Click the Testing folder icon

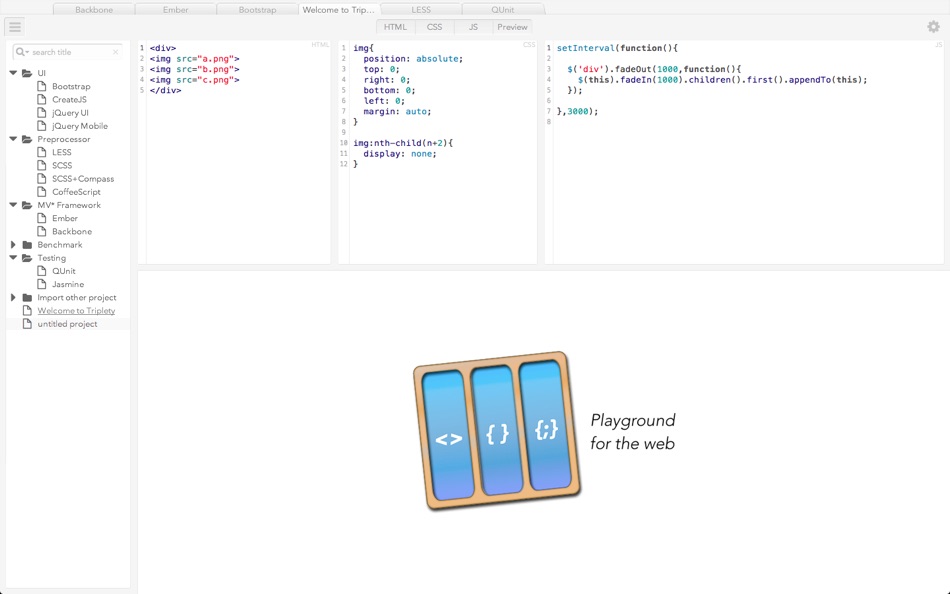point(27,258)
